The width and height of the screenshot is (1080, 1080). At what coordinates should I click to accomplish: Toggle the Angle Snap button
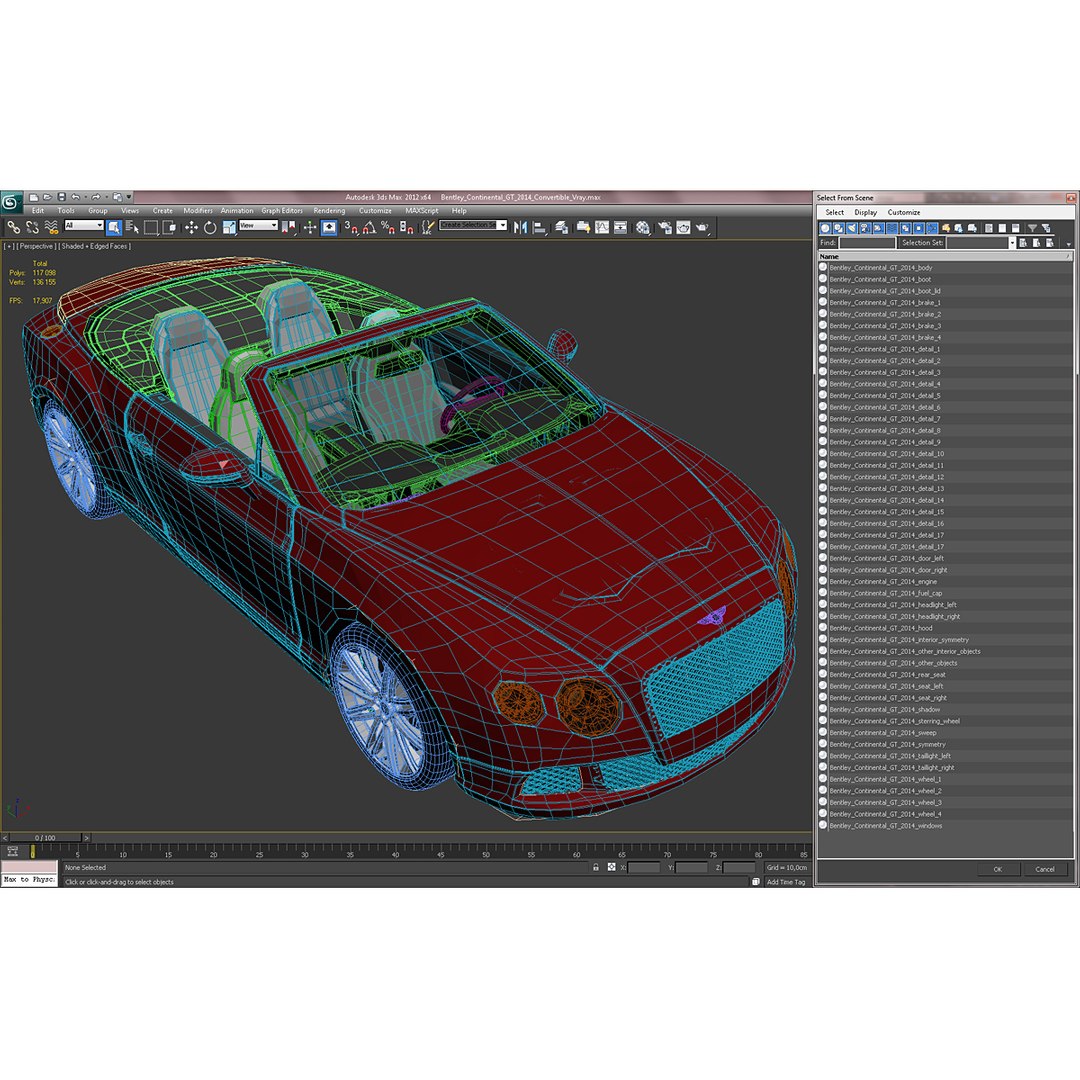point(370,227)
